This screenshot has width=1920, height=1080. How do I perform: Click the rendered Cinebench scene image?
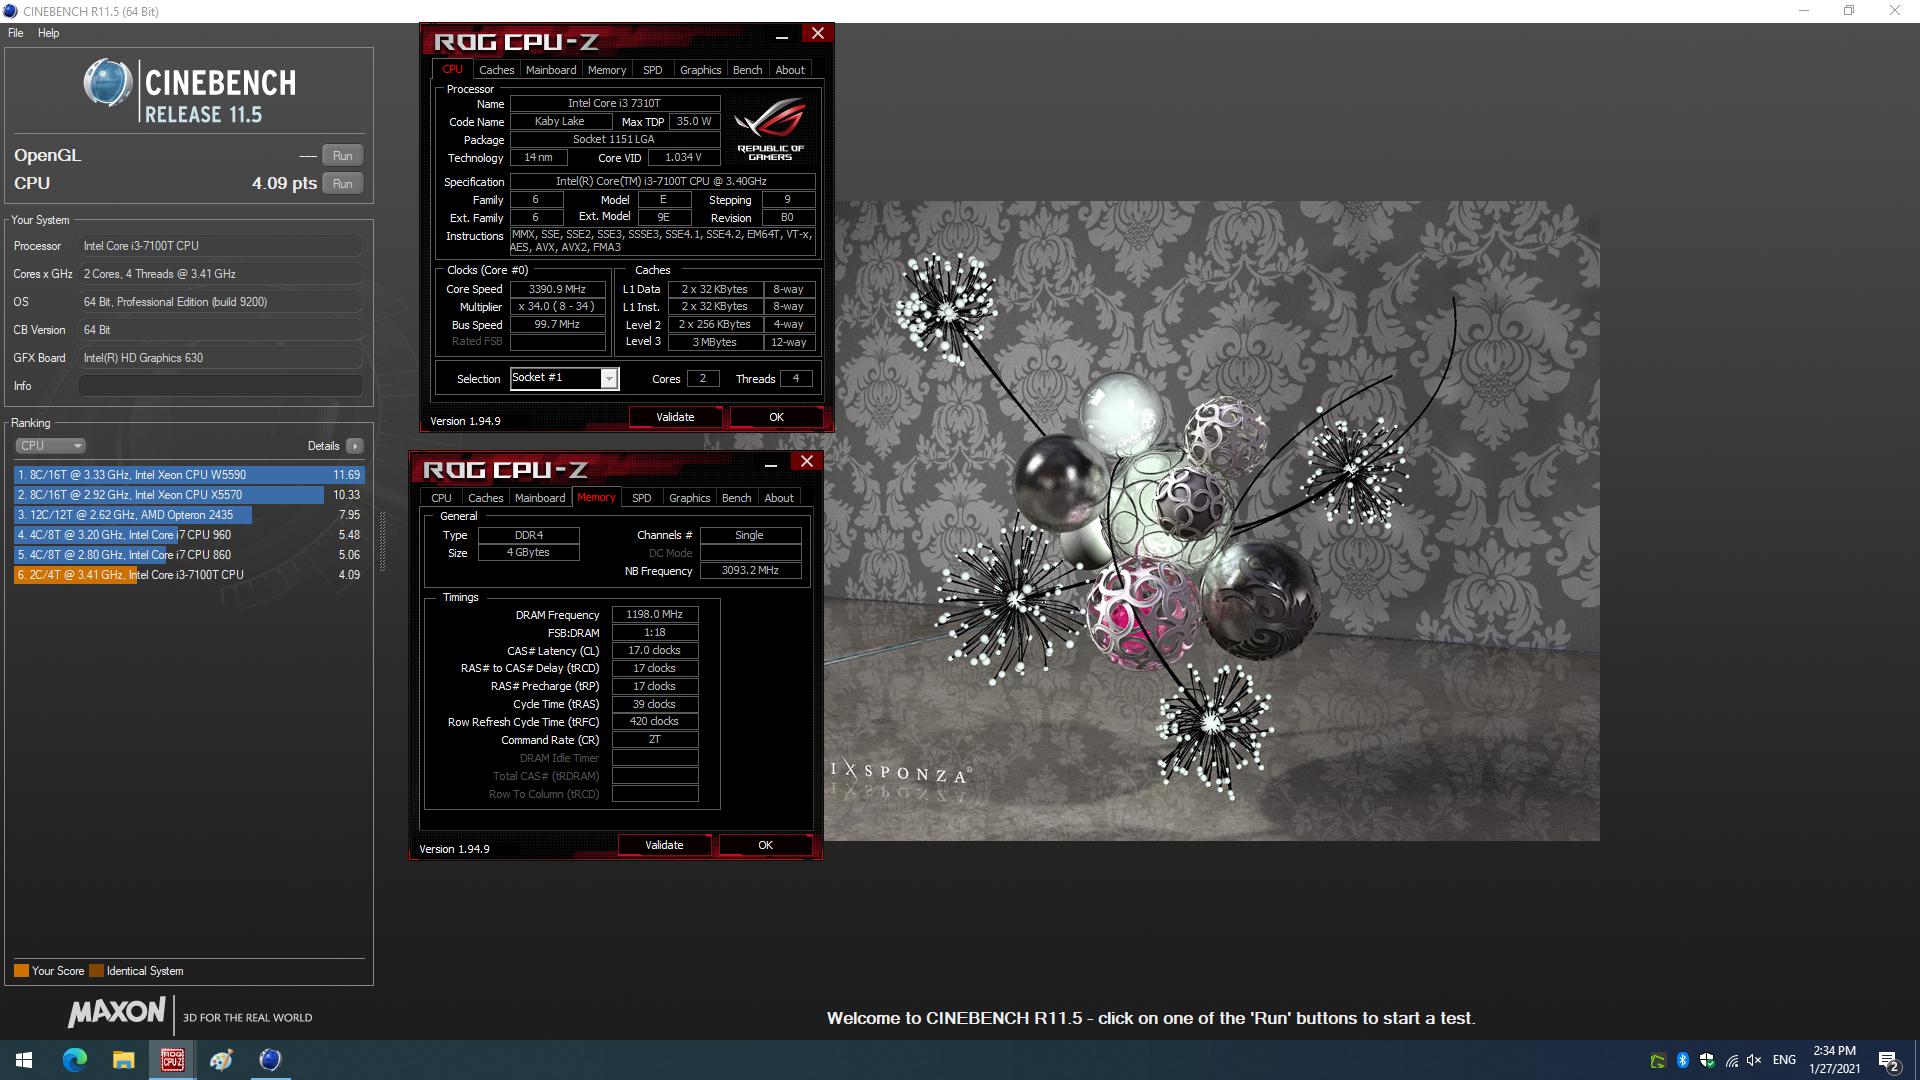pos(1212,521)
